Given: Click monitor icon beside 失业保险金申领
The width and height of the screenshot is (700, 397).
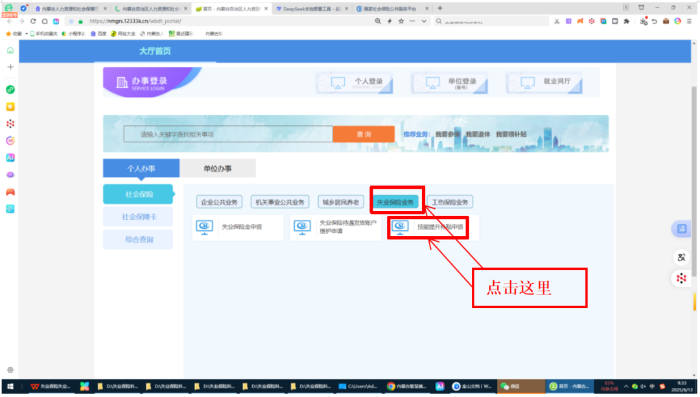Looking at the screenshot, I should pos(204,227).
